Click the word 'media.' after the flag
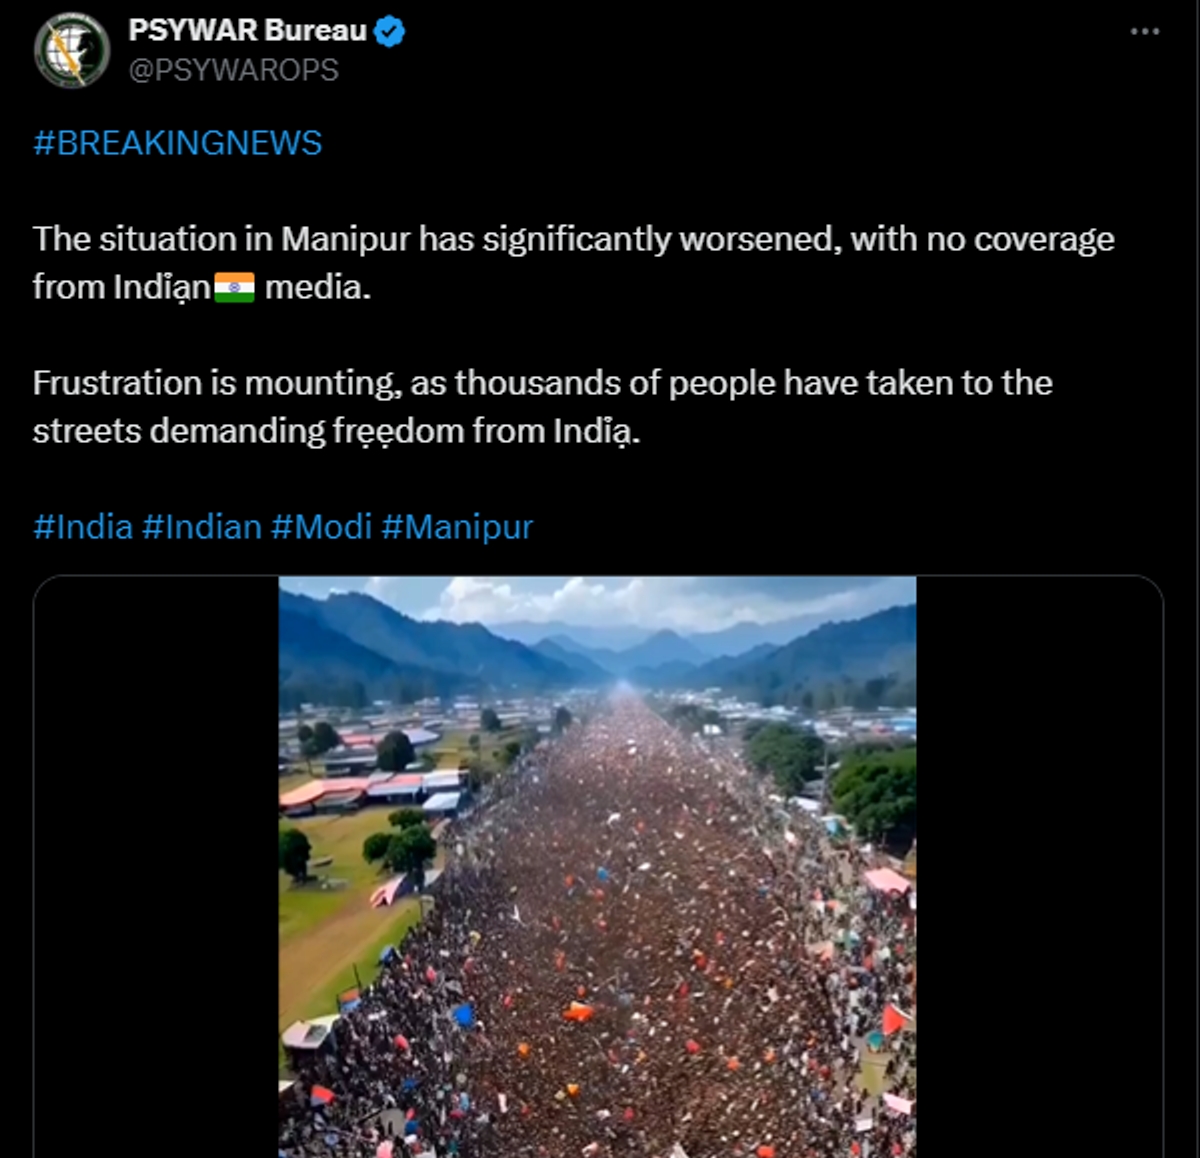 pos(318,288)
